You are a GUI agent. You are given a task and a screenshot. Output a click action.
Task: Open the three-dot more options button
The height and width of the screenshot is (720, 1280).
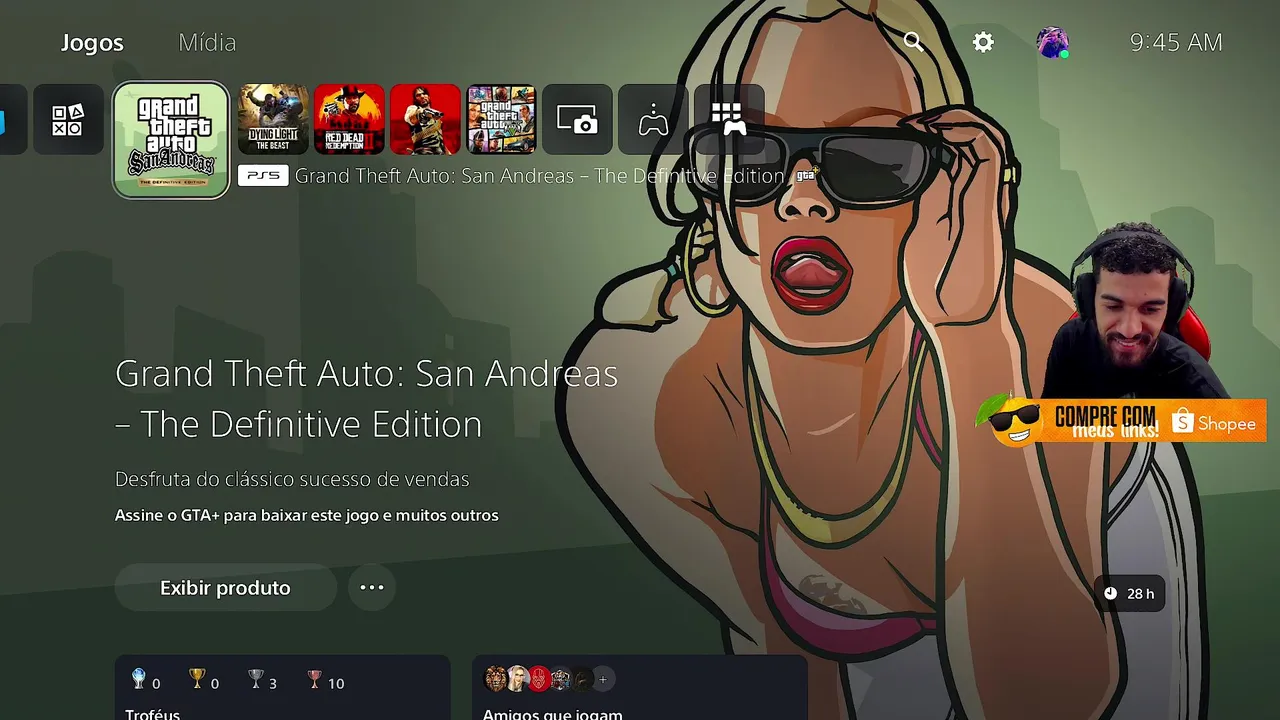[372, 588]
